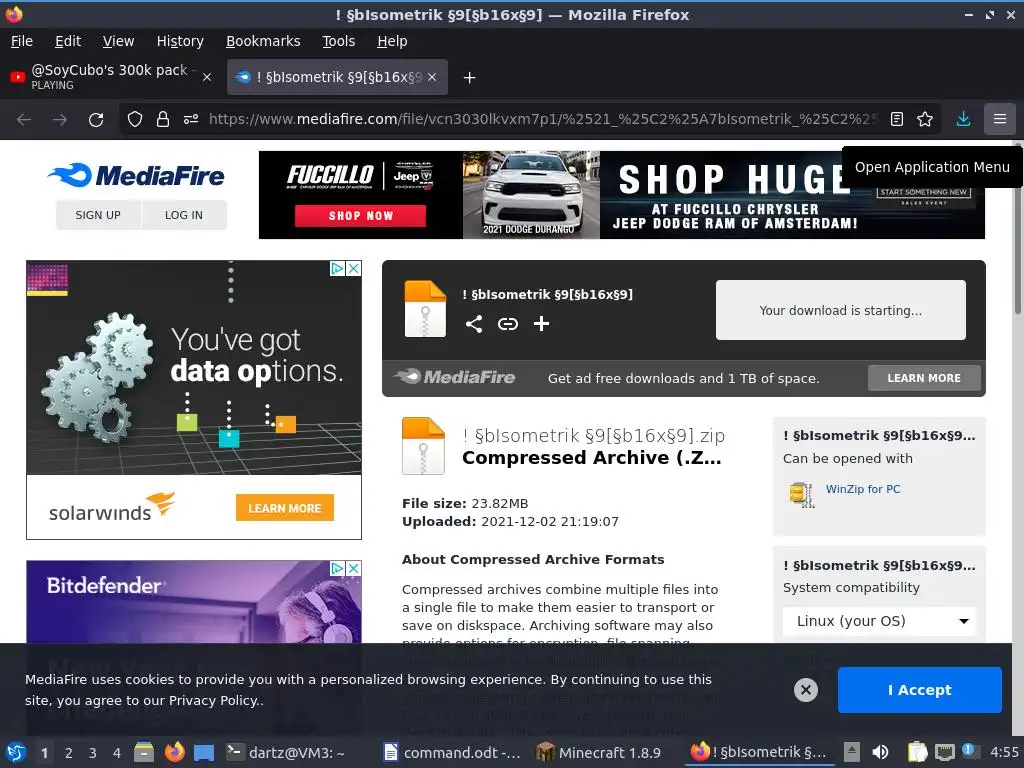The image size is (1024, 768).
Task: Open the WinZip for PC link
Action: point(863,489)
